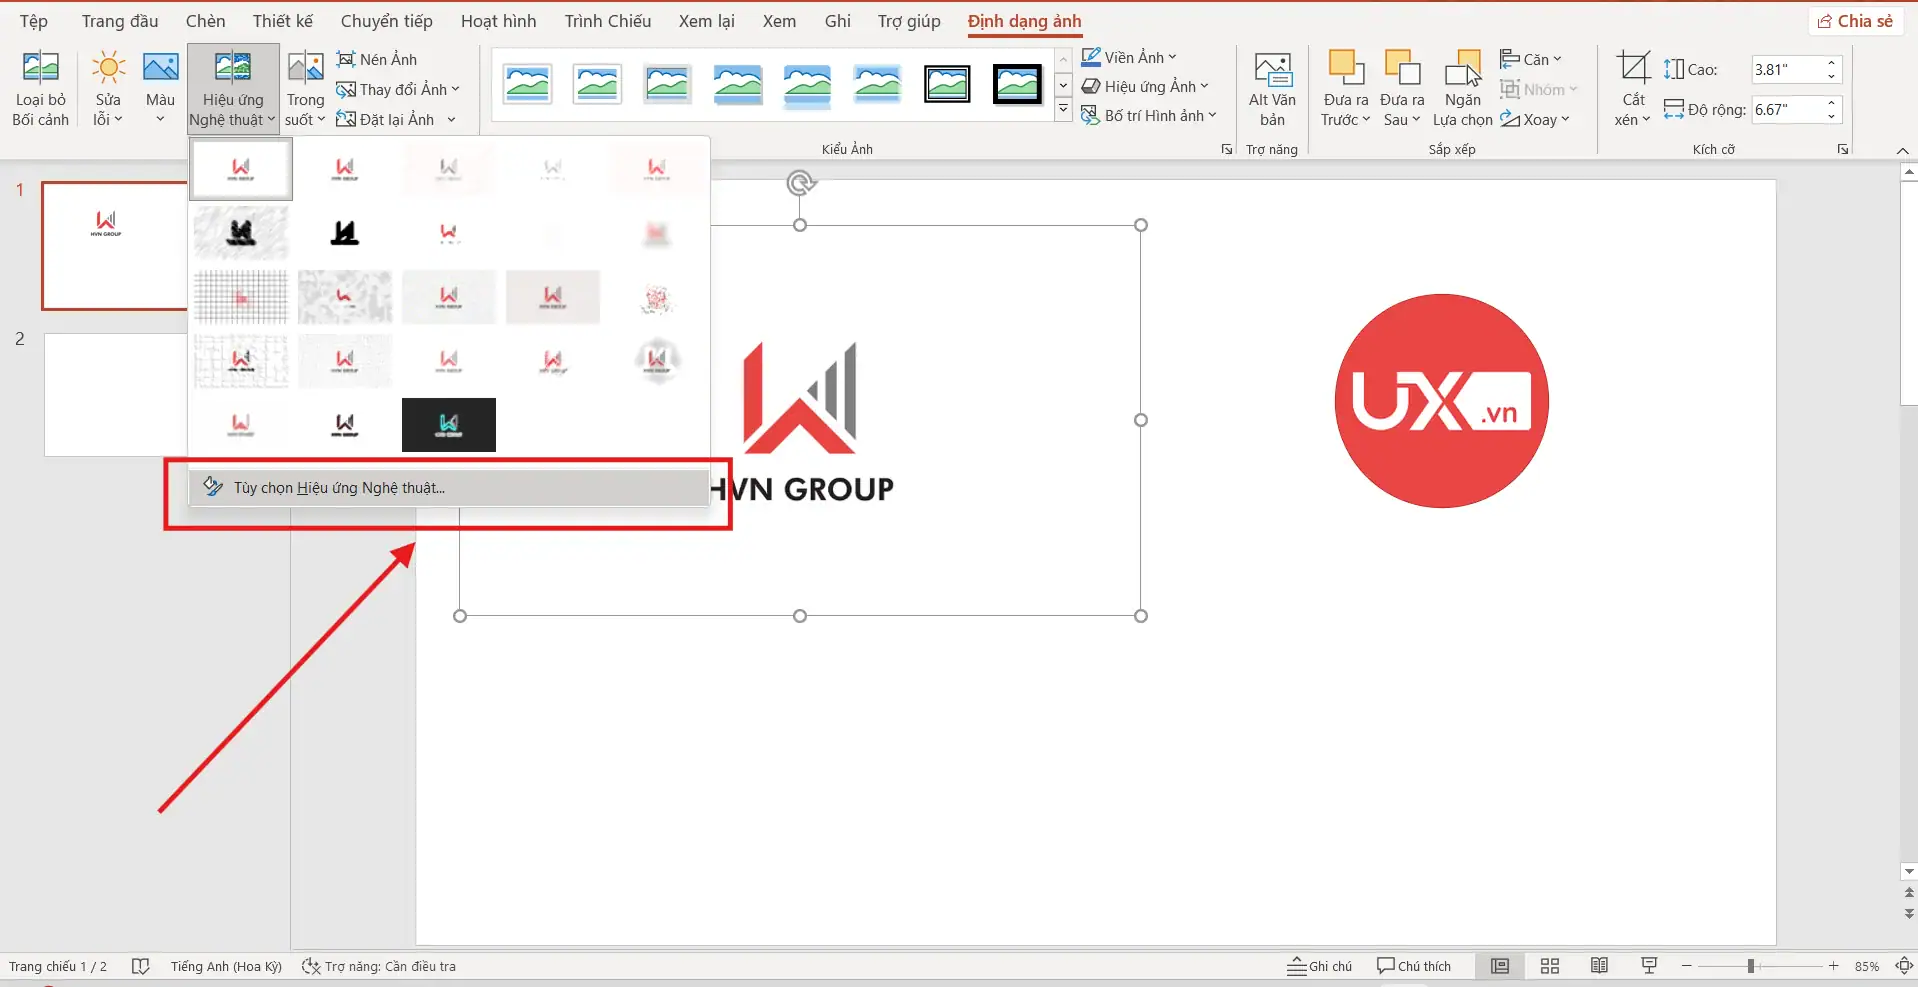Open the Sửa lỗi corrections tool
Image resolution: width=1918 pixels, height=987 pixels.
[108, 89]
